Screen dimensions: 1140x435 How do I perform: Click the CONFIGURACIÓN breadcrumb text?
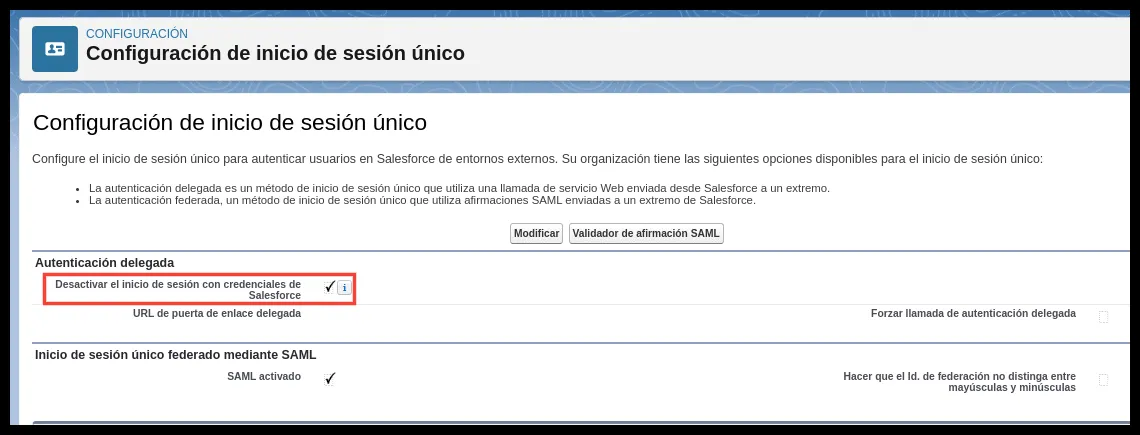point(137,33)
